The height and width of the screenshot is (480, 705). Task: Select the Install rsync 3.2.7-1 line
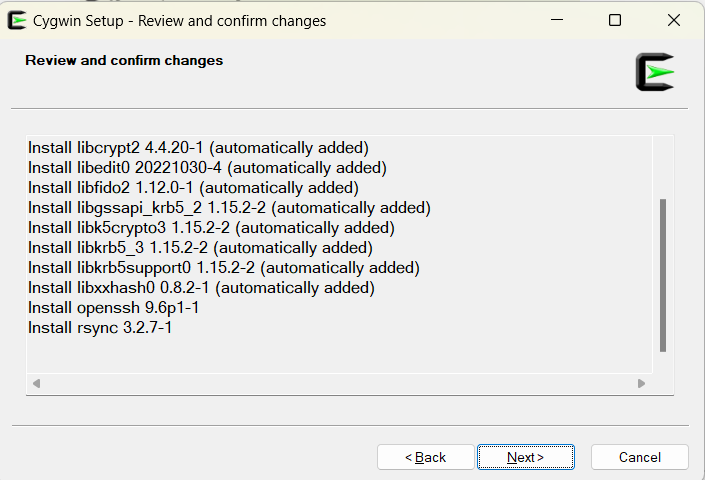pyautogui.click(x=100, y=328)
